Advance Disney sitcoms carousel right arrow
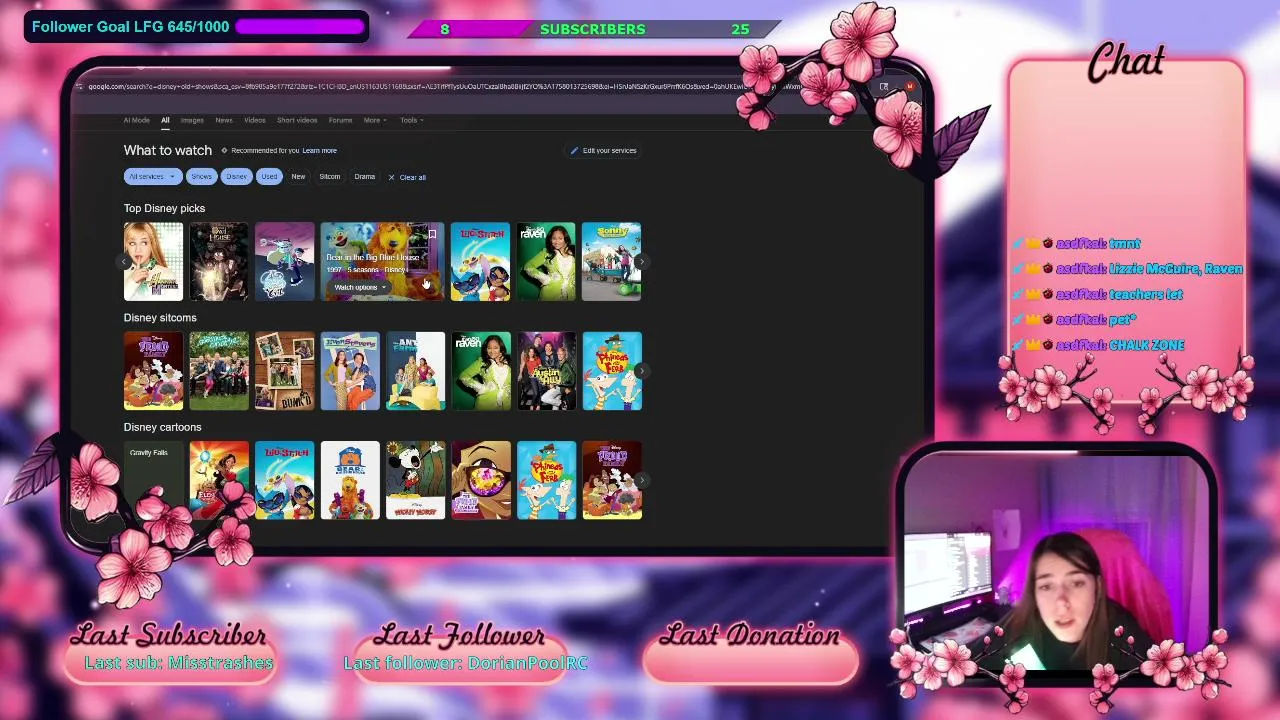This screenshot has width=1280, height=720. (641, 371)
